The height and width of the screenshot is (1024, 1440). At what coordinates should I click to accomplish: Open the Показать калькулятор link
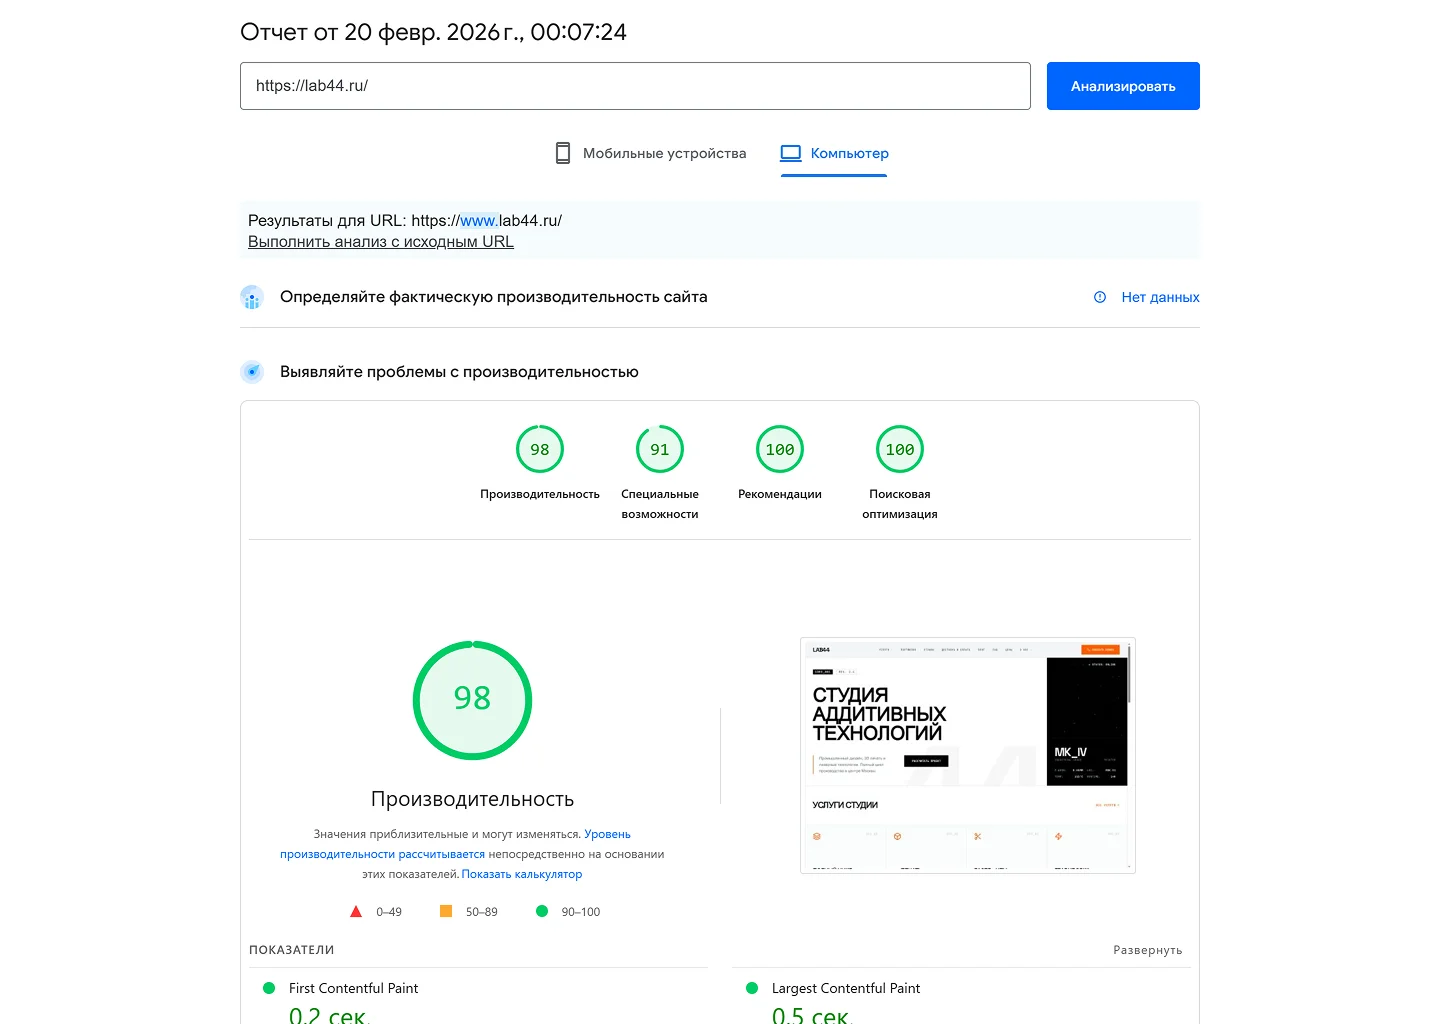(x=522, y=874)
